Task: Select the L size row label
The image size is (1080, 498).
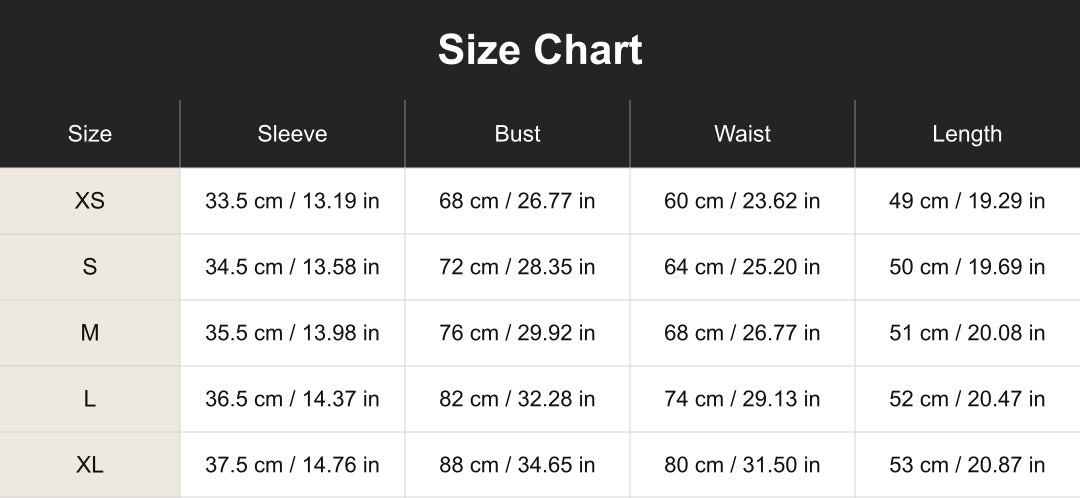Action: click(x=90, y=399)
